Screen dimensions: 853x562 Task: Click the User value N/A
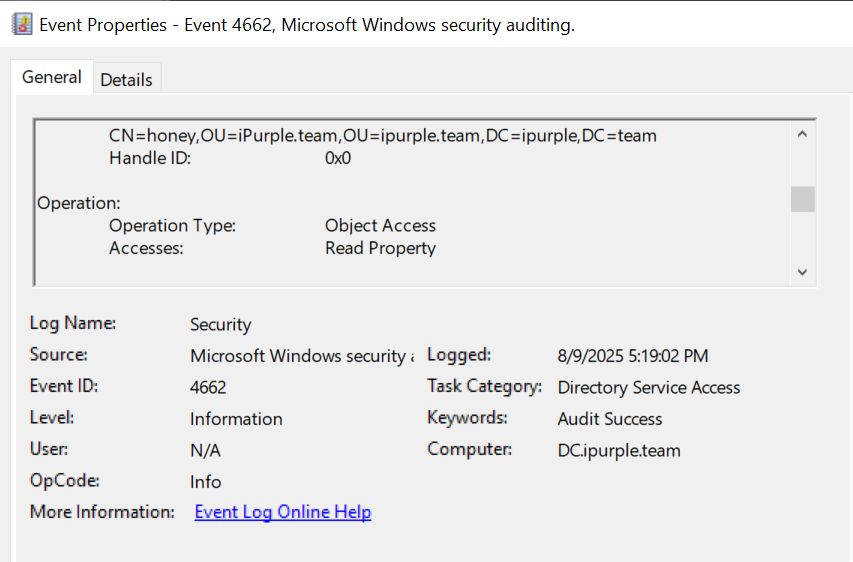pos(205,450)
